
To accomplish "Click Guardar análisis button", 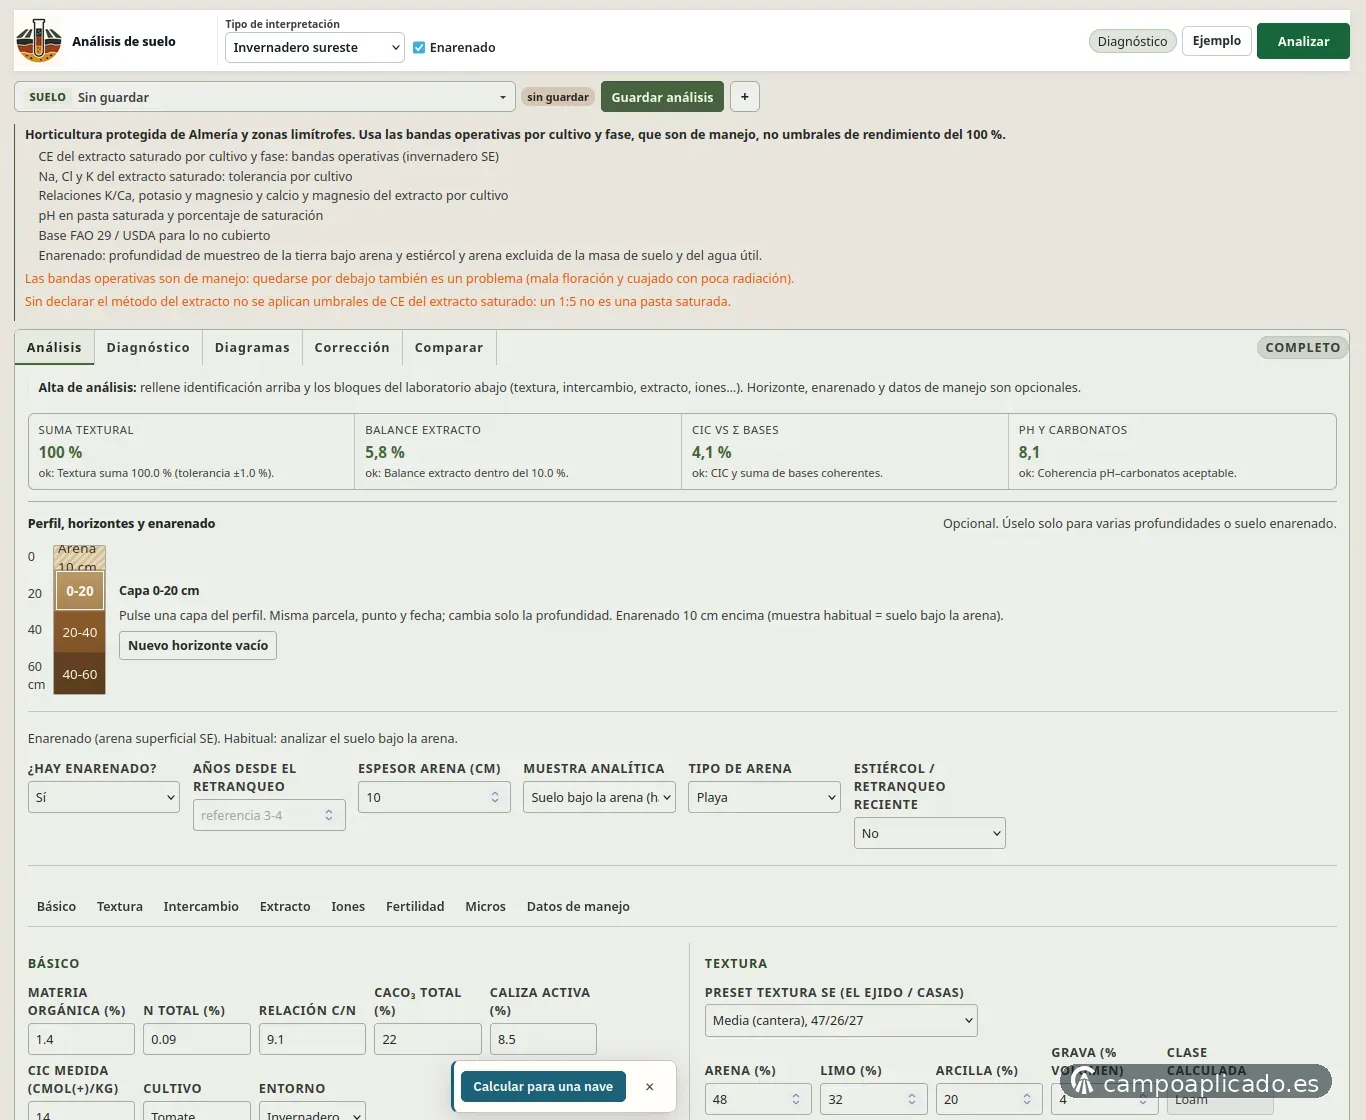I will tap(662, 97).
